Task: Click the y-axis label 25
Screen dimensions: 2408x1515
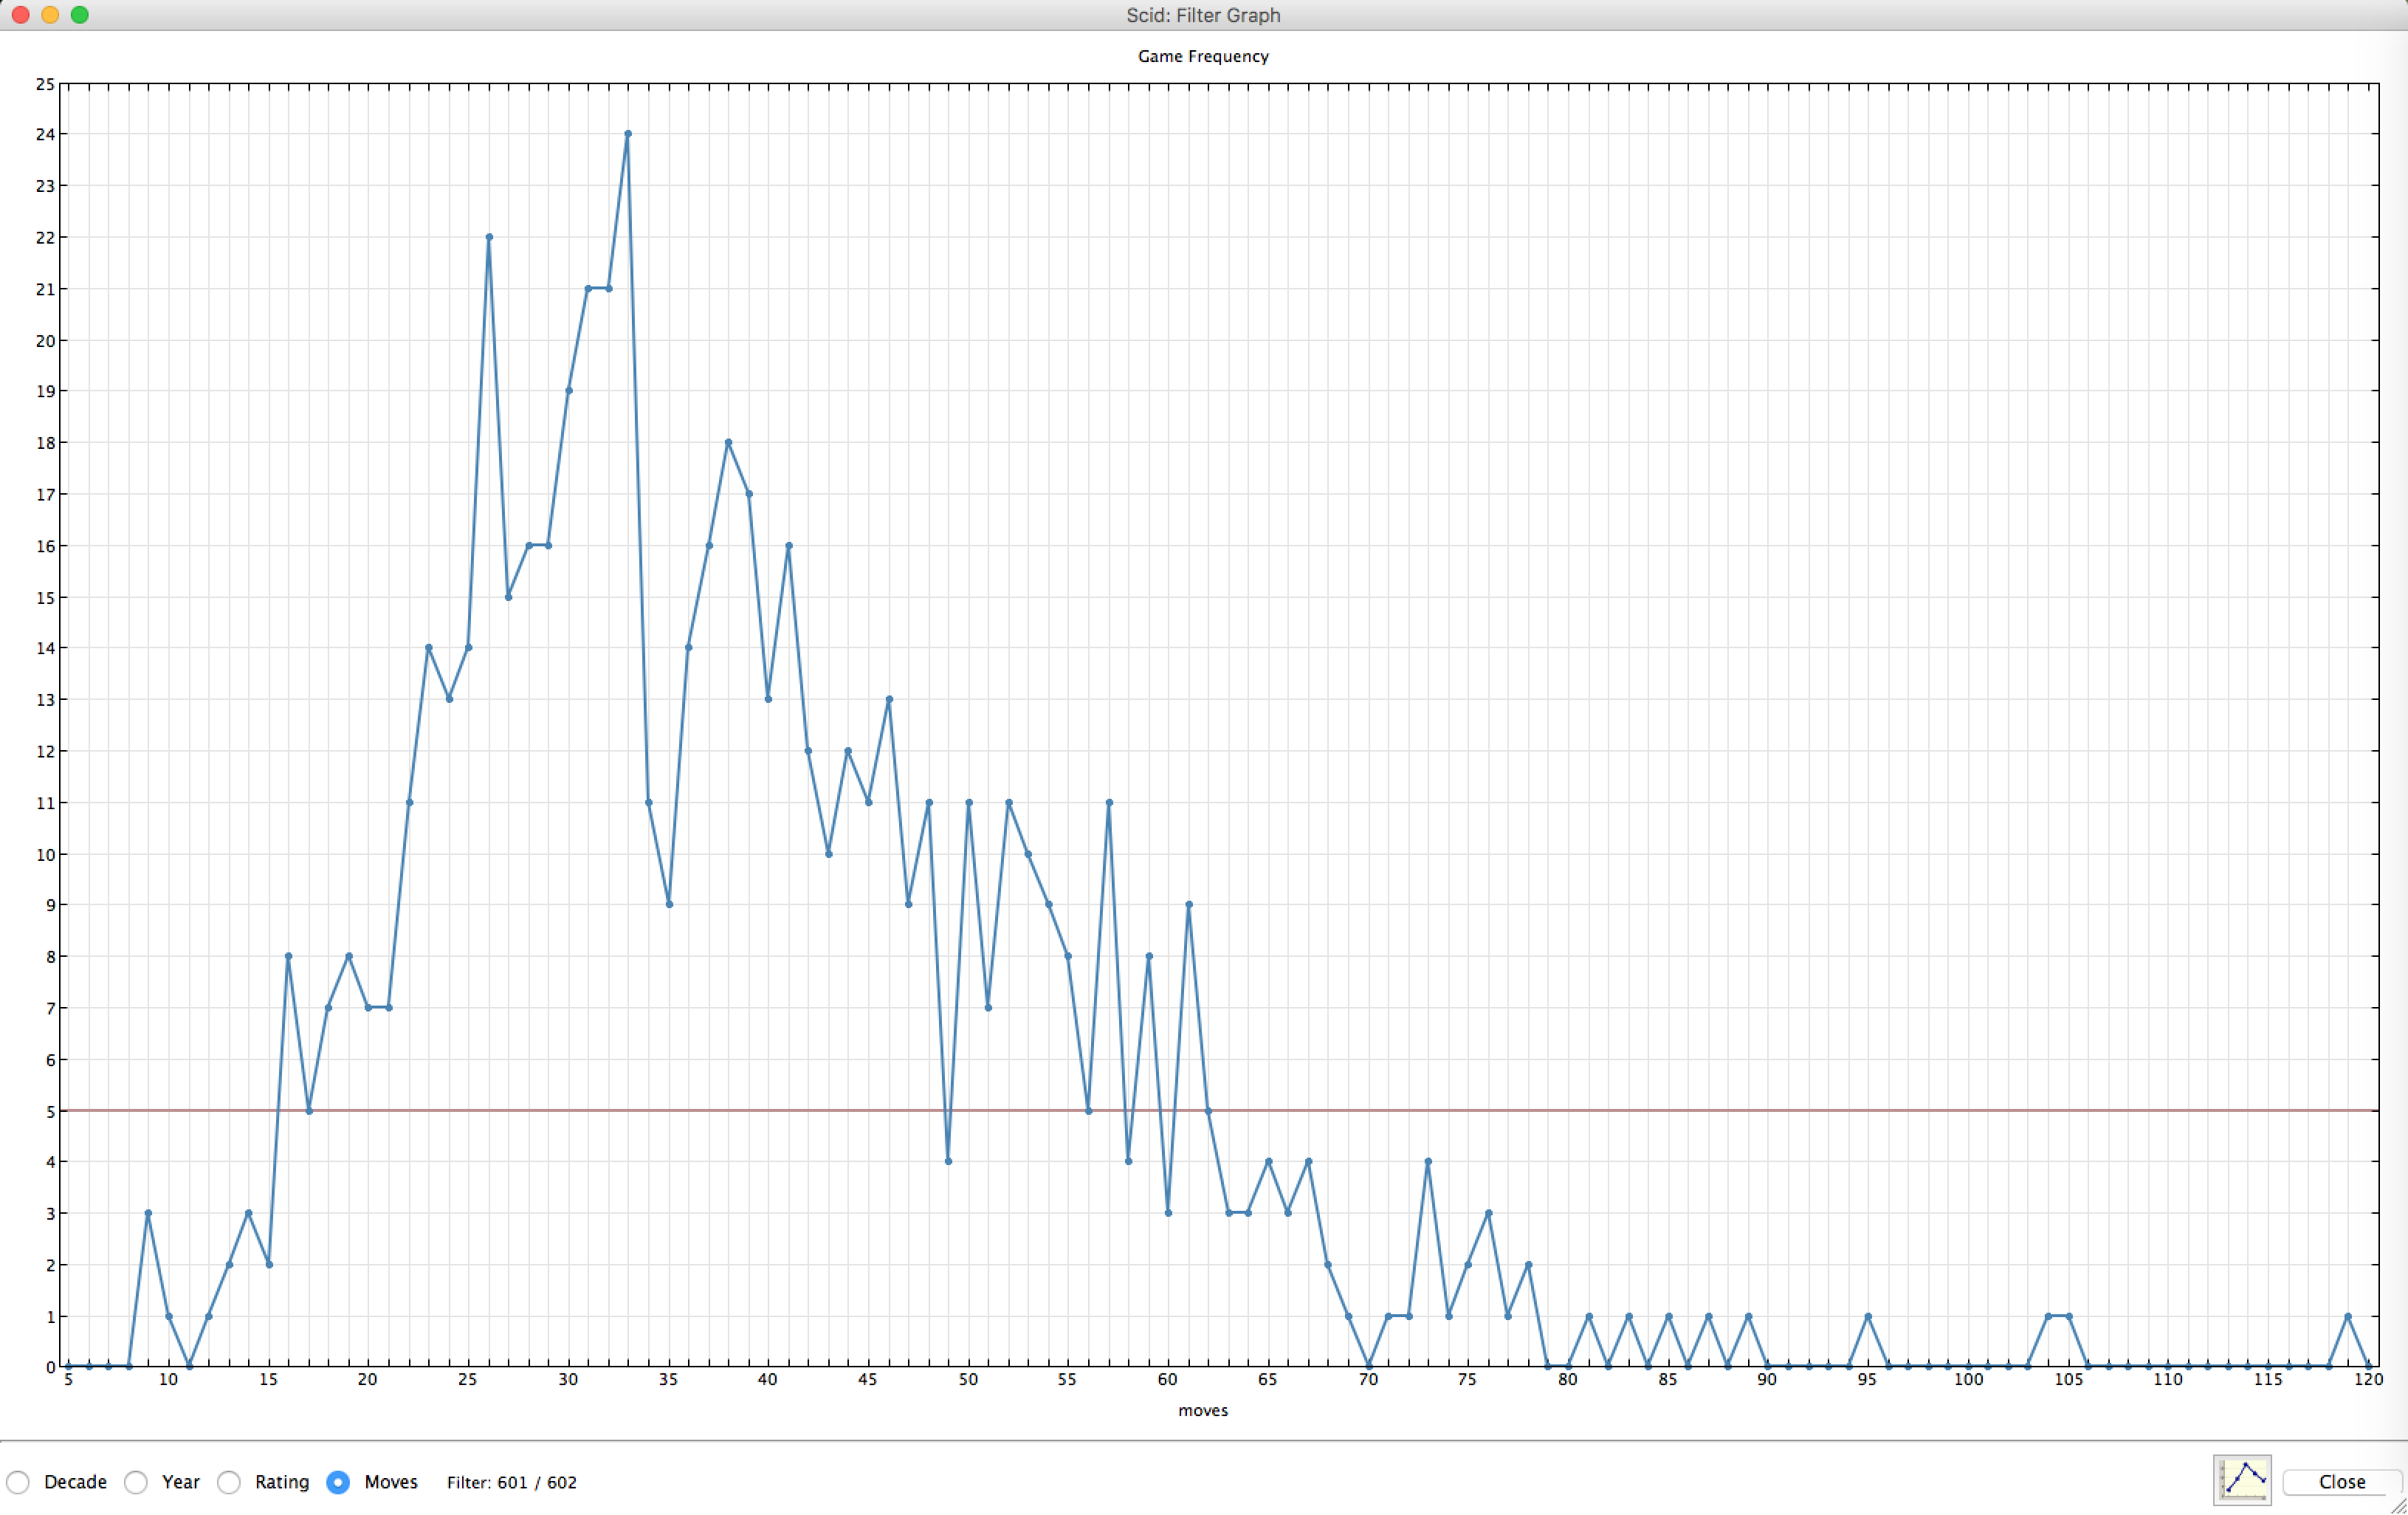Action: point(45,84)
